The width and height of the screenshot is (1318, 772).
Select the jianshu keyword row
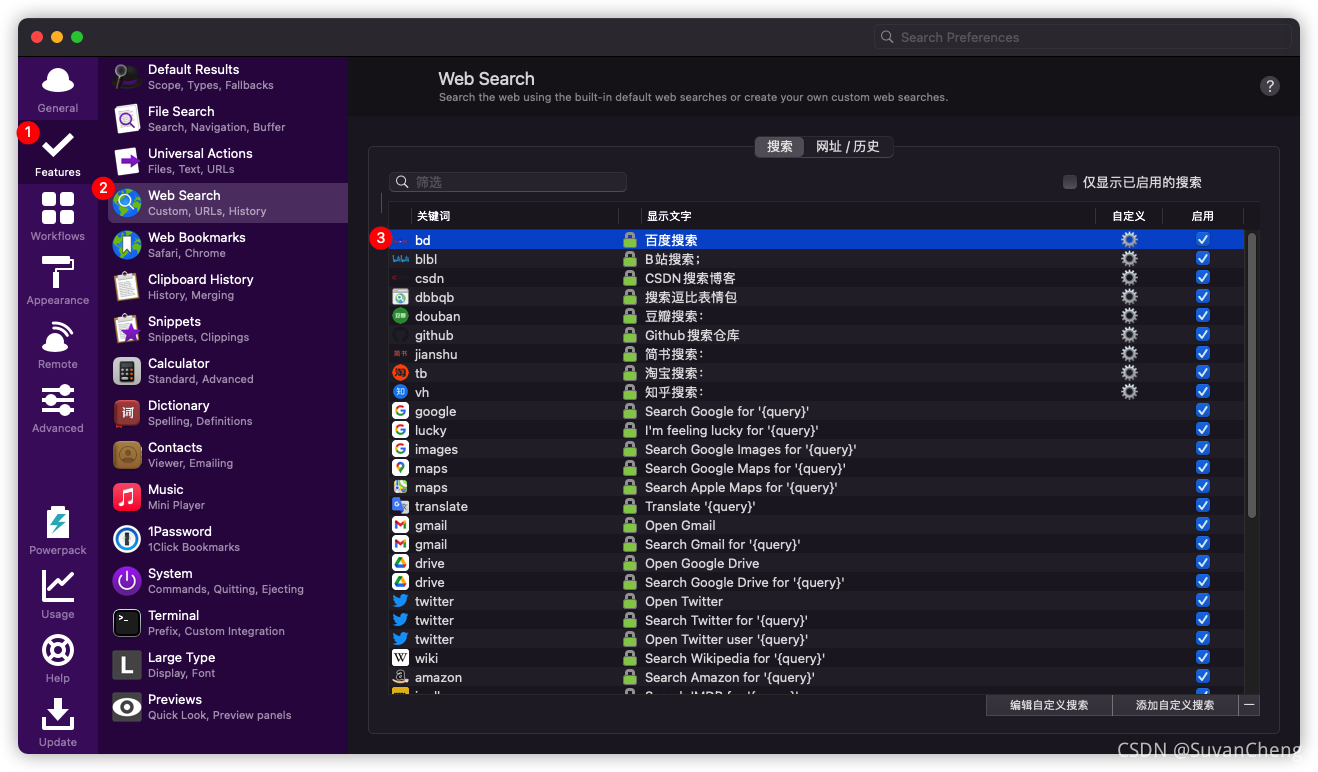click(x=817, y=354)
